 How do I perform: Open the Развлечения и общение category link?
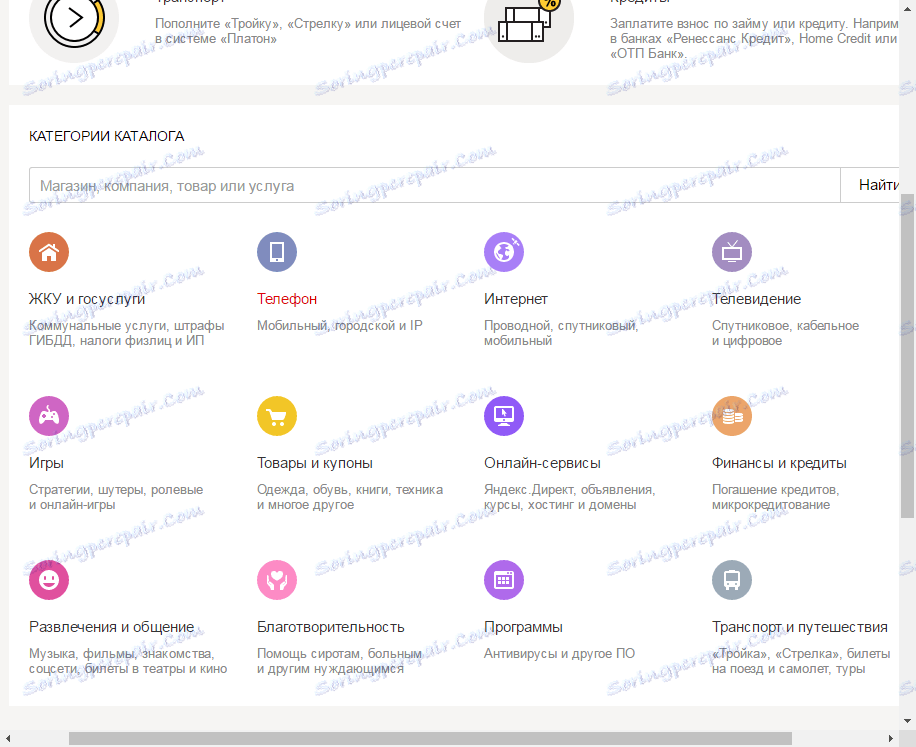112,627
